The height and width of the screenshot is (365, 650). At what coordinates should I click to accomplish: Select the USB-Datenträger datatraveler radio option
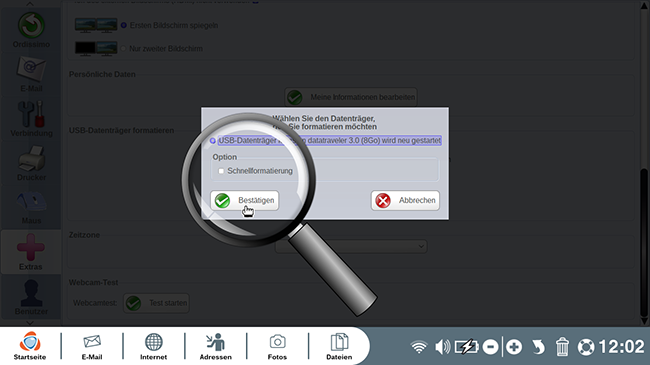pyautogui.click(x=212, y=141)
